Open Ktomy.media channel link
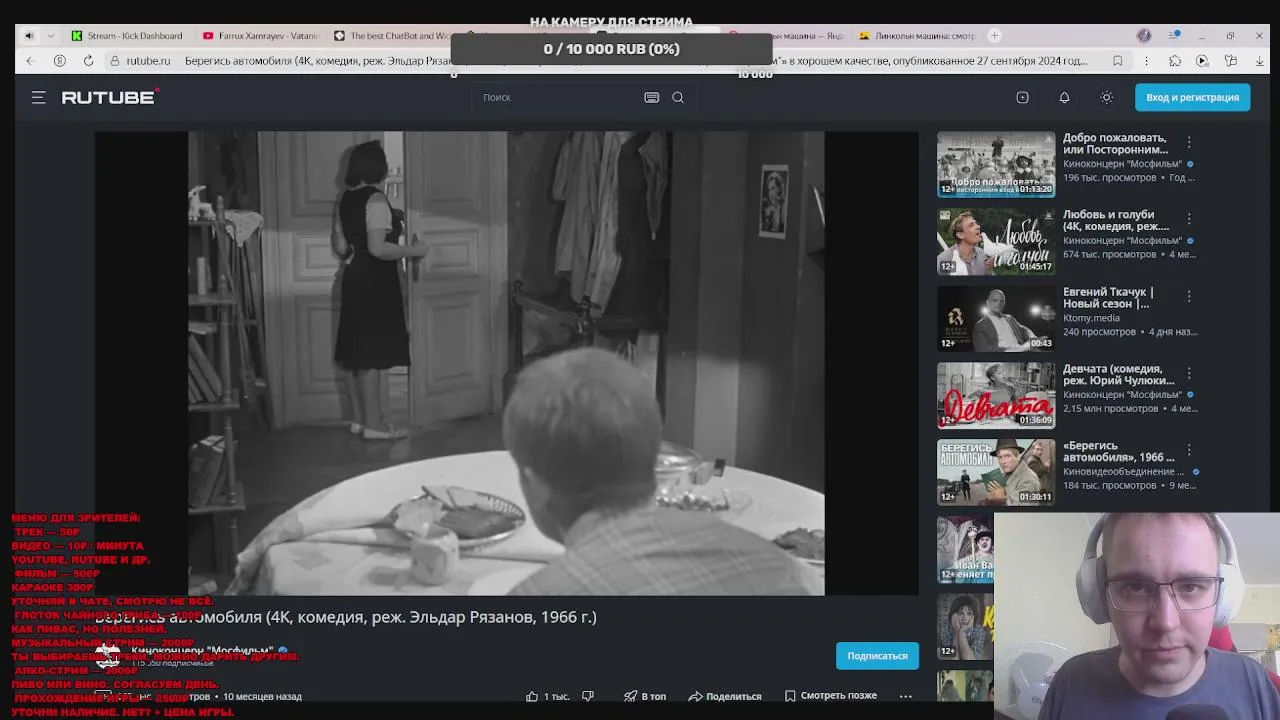The width and height of the screenshot is (1280, 720). 1091,318
